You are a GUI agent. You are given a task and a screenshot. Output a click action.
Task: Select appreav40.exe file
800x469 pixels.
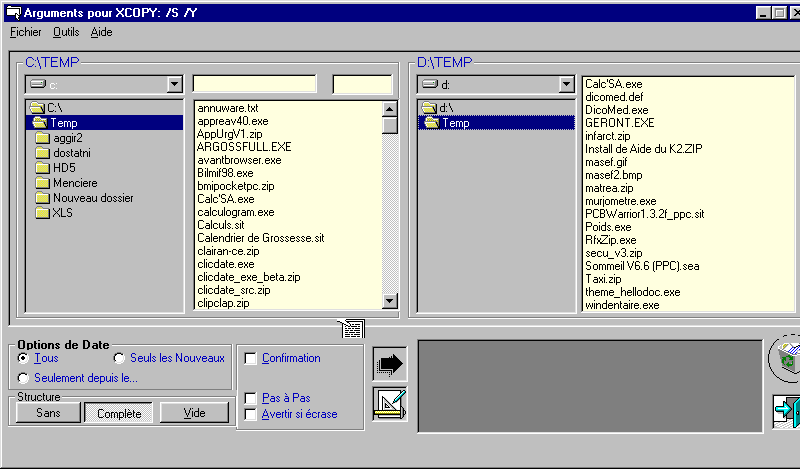coord(233,121)
